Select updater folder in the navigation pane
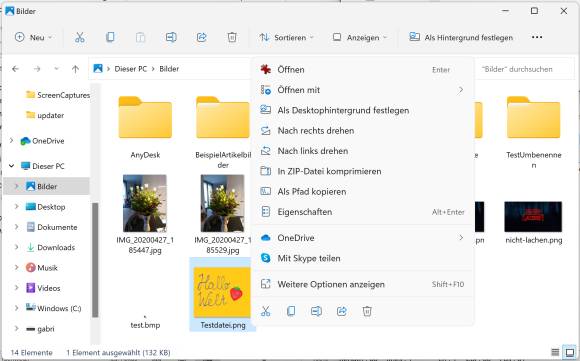This screenshot has width=580, height=361. pyautogui.click(x=45, y=115)
